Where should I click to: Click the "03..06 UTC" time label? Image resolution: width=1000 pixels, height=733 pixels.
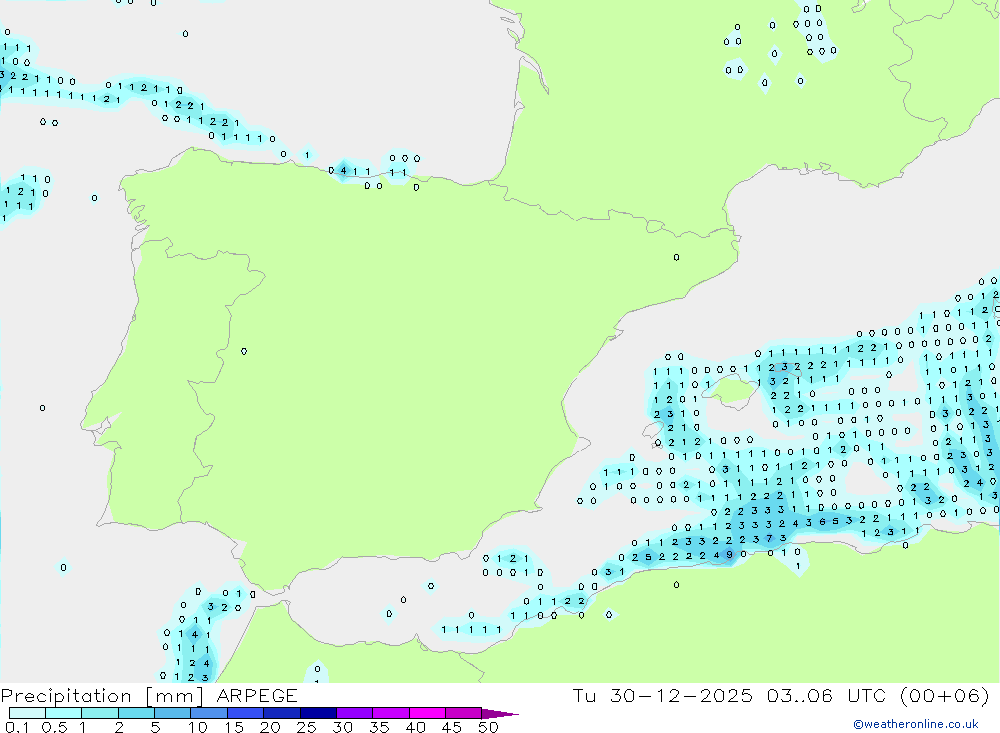827,695
